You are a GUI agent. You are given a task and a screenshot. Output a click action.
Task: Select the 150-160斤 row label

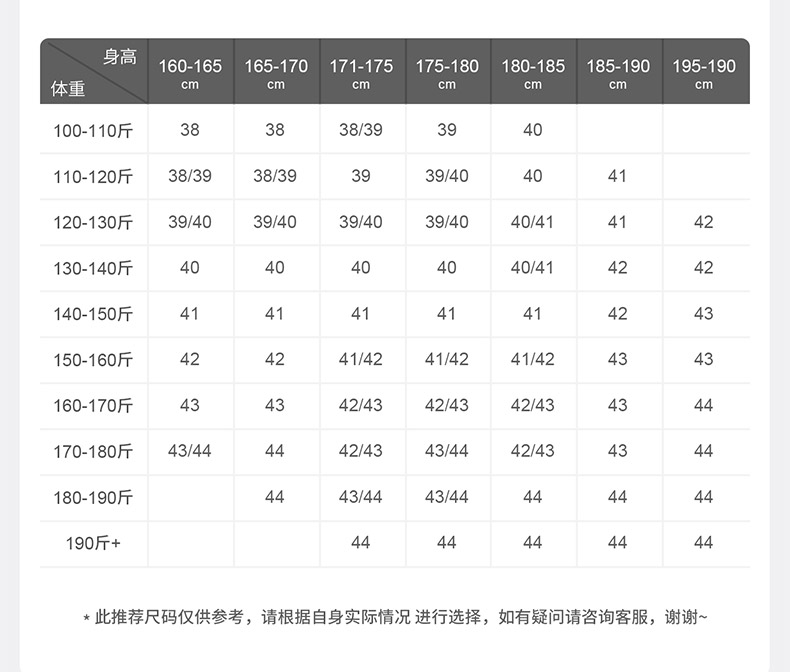pos(93,360)
